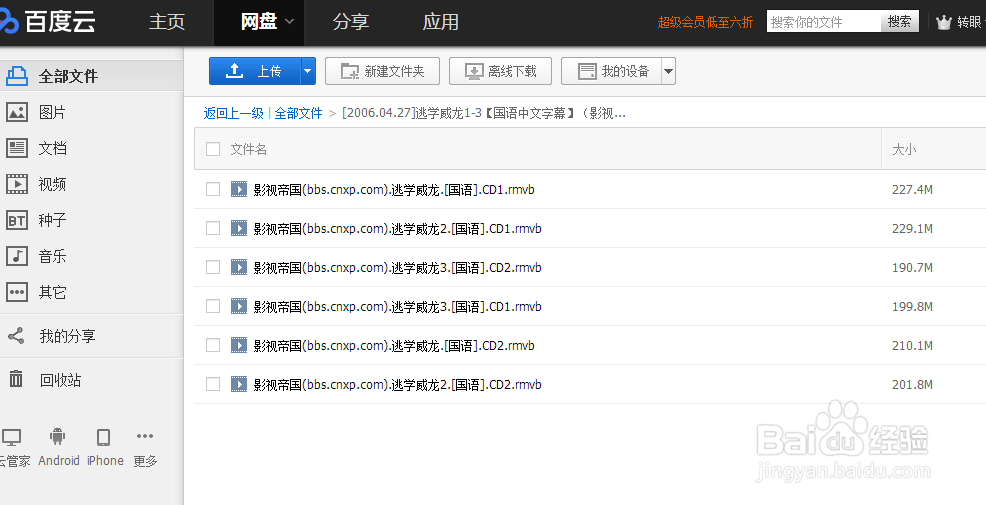Expand the 我的设备 dropdown arrow

668,71
